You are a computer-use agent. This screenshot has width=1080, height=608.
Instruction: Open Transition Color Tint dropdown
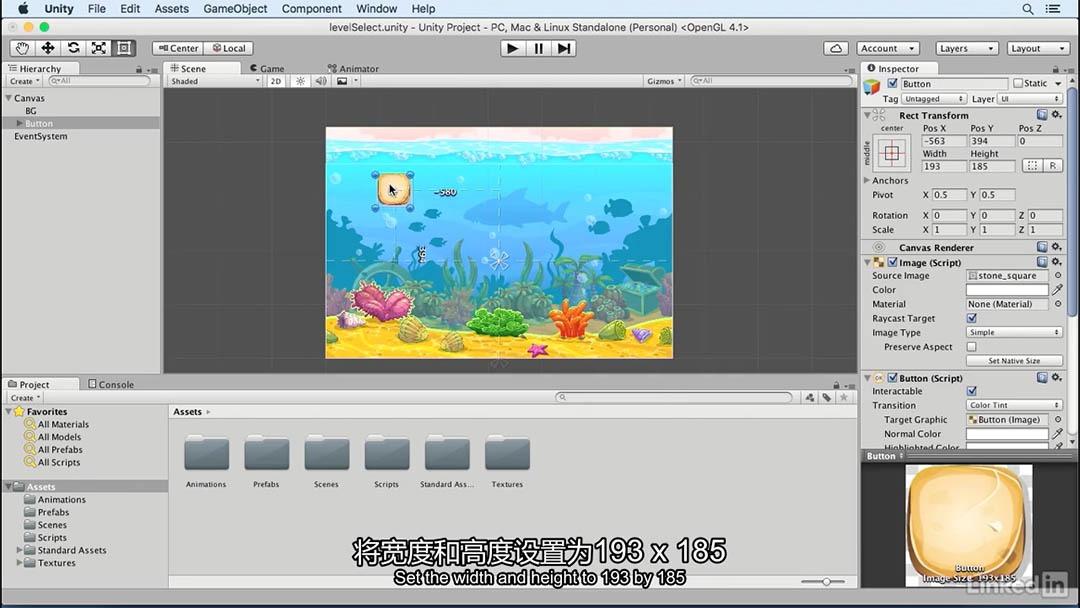coord(1014,406)
